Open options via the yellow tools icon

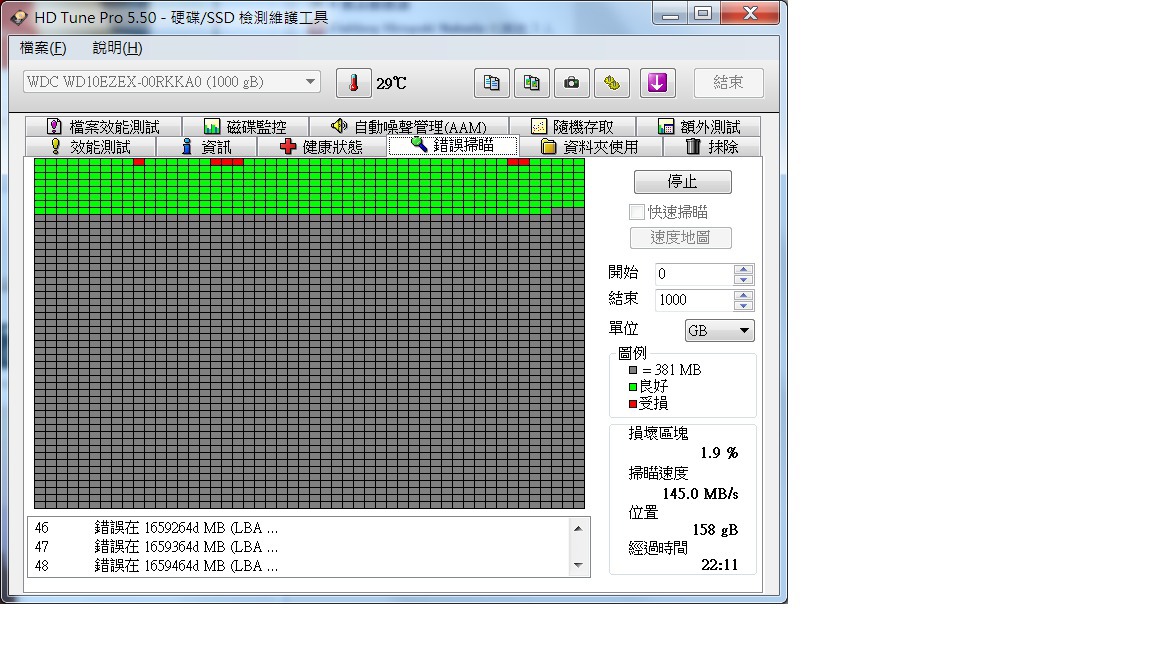(x=611, y=83)
